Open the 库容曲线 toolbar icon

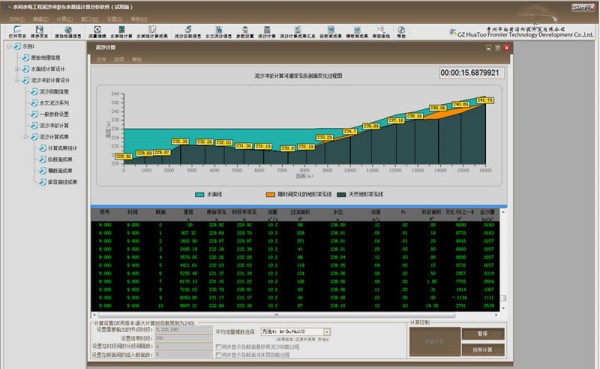pos(381,32)
